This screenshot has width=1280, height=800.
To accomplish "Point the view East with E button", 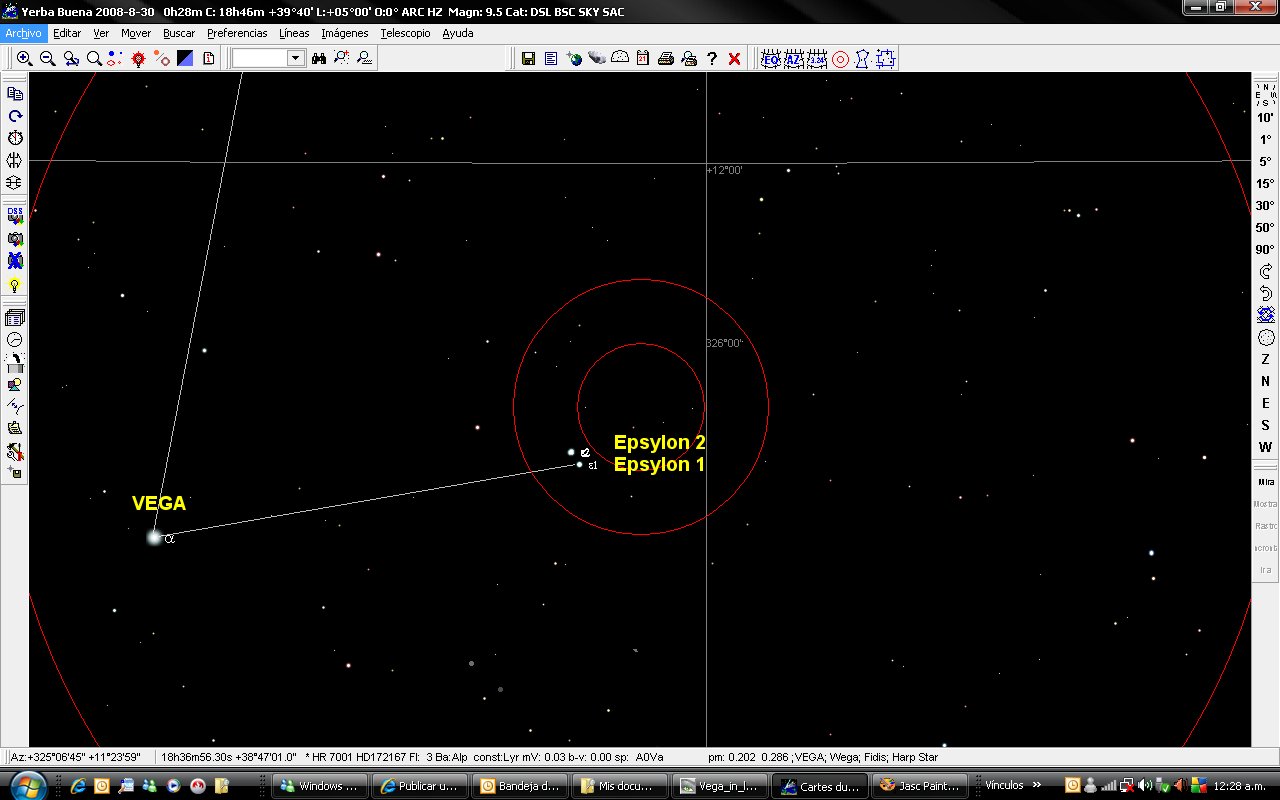I will coord(1265,404).
